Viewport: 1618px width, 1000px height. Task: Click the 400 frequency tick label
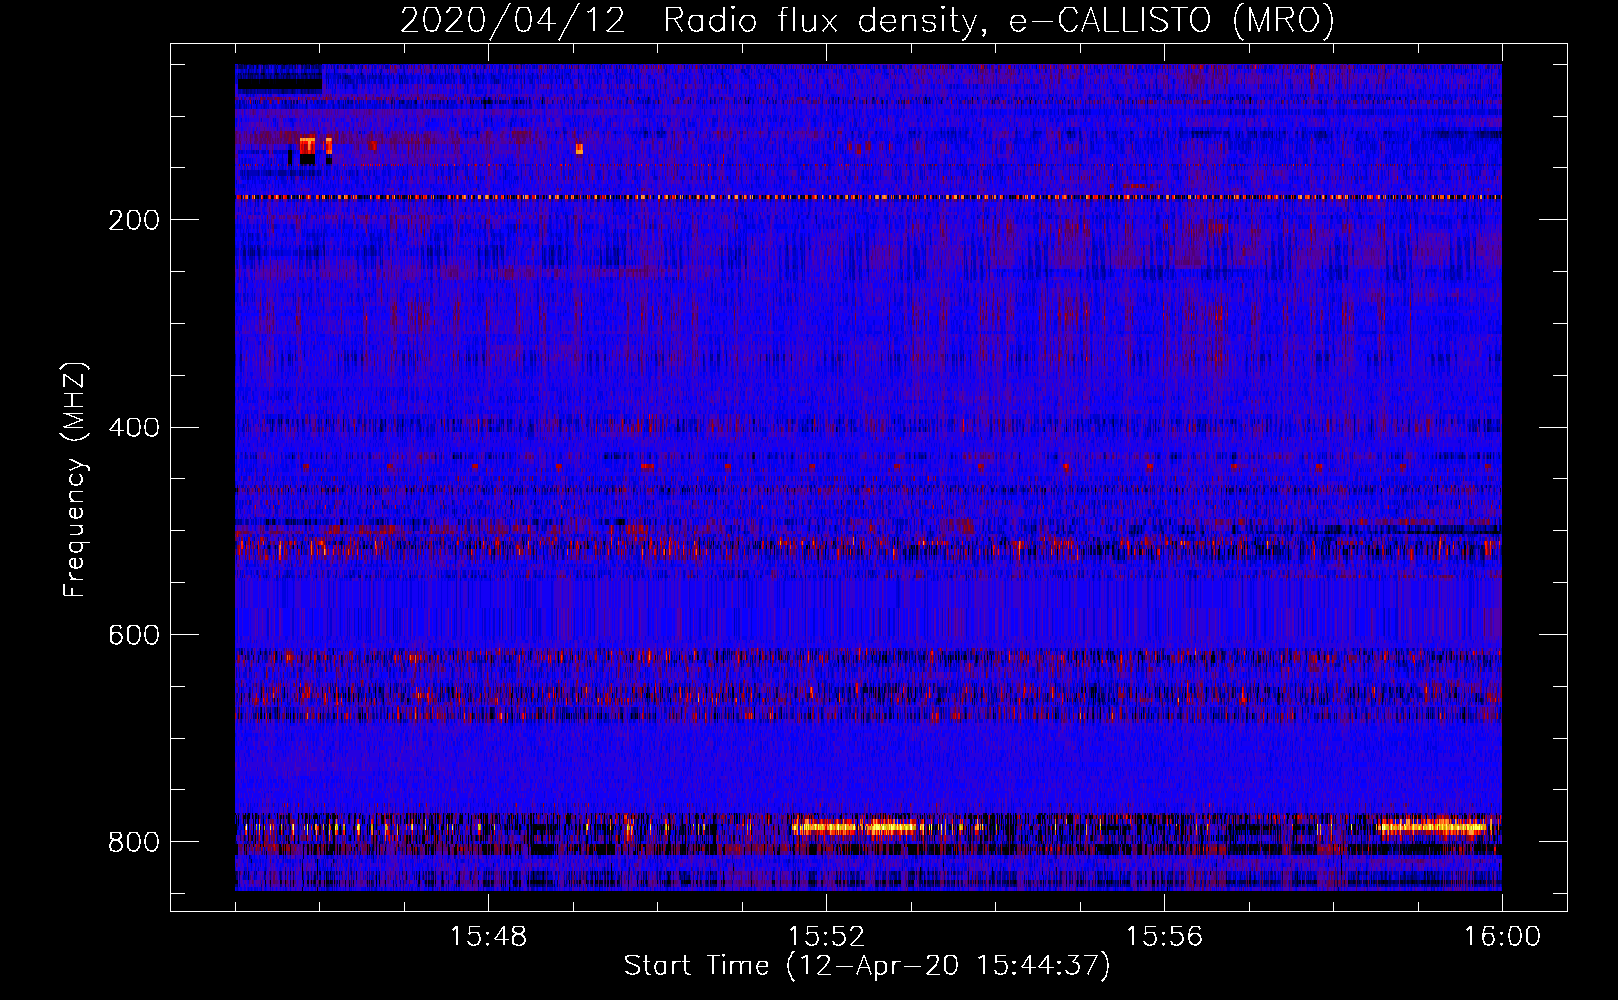[x=134, y=428]
